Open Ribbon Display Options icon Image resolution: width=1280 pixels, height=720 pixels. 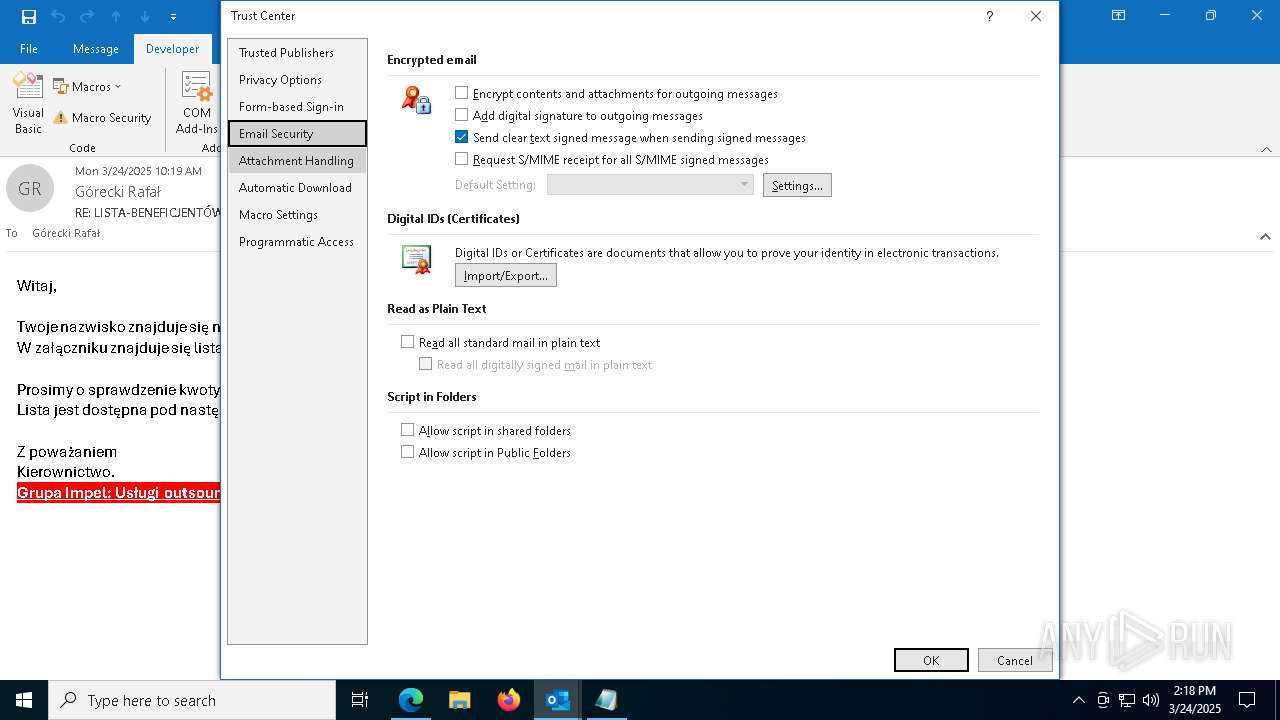[1118, 16]
